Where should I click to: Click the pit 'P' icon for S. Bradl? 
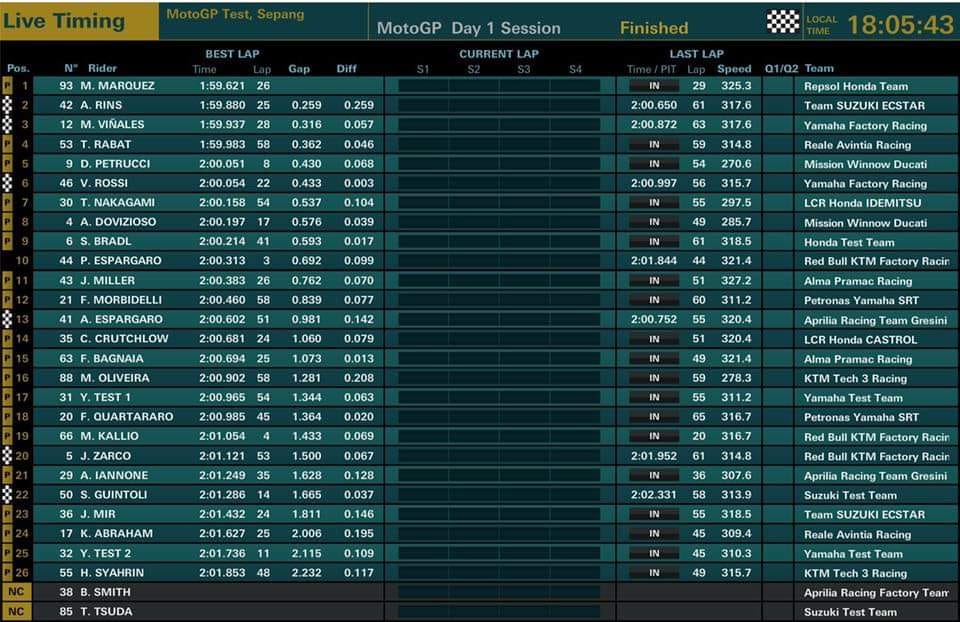(7, 242)
